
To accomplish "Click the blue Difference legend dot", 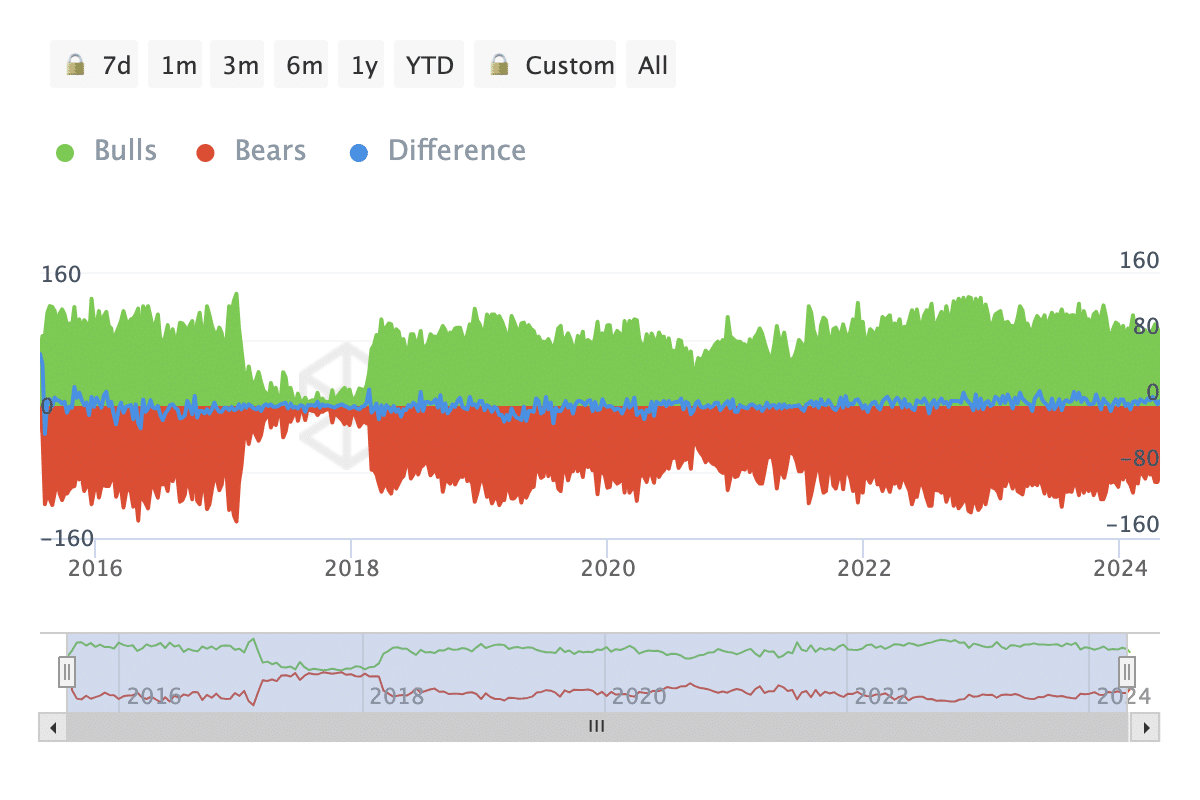I will tap(358, 153).
